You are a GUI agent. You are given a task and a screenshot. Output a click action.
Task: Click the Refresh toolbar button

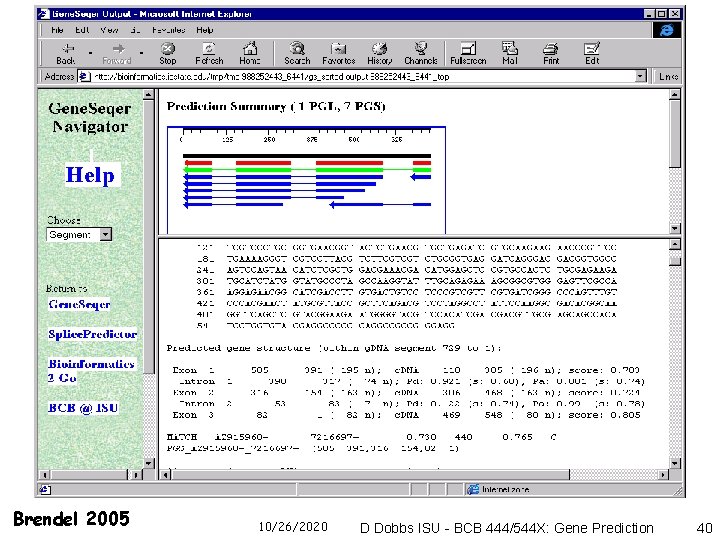click(209, 54)
